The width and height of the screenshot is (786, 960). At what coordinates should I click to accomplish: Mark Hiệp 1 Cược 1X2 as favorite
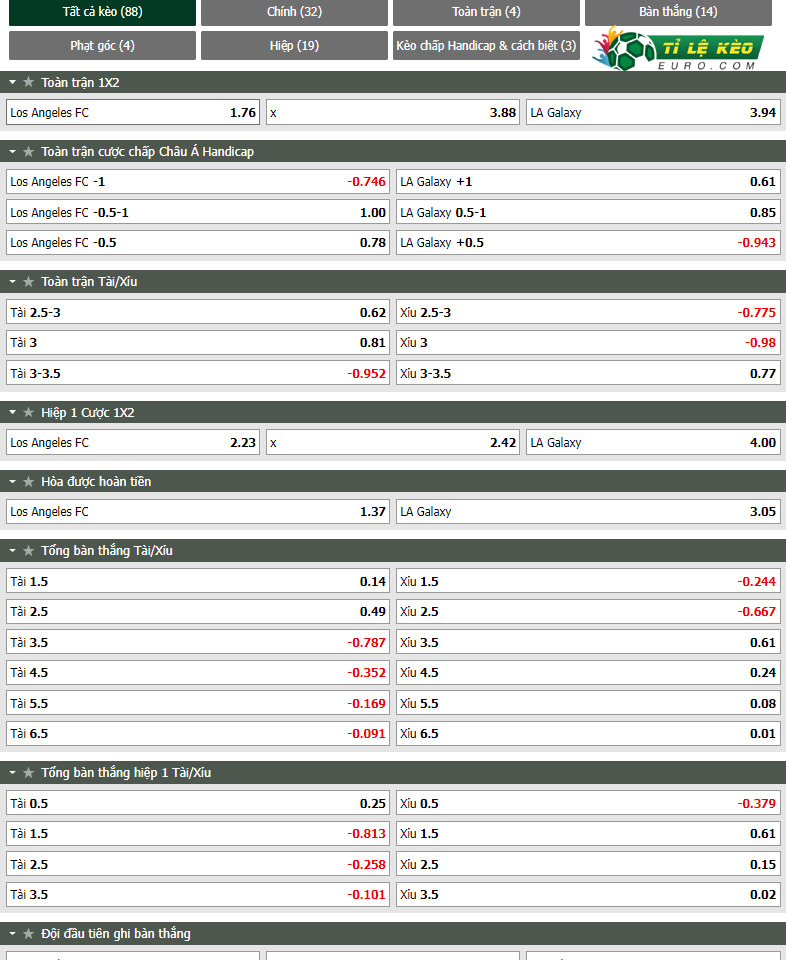point(28,413)
